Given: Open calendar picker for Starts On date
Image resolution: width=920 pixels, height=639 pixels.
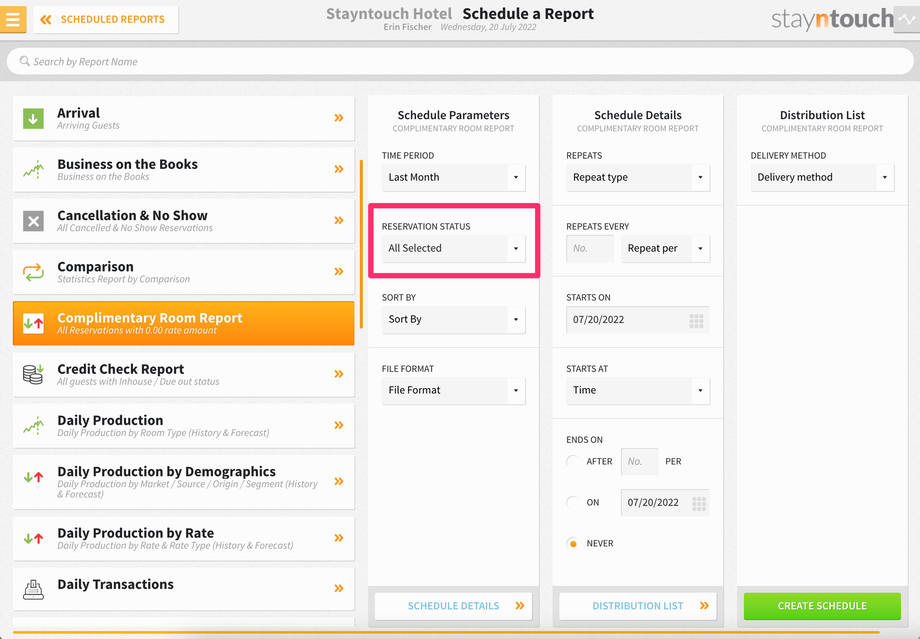Looking at the screenshot, I should (x=696, y=320).
